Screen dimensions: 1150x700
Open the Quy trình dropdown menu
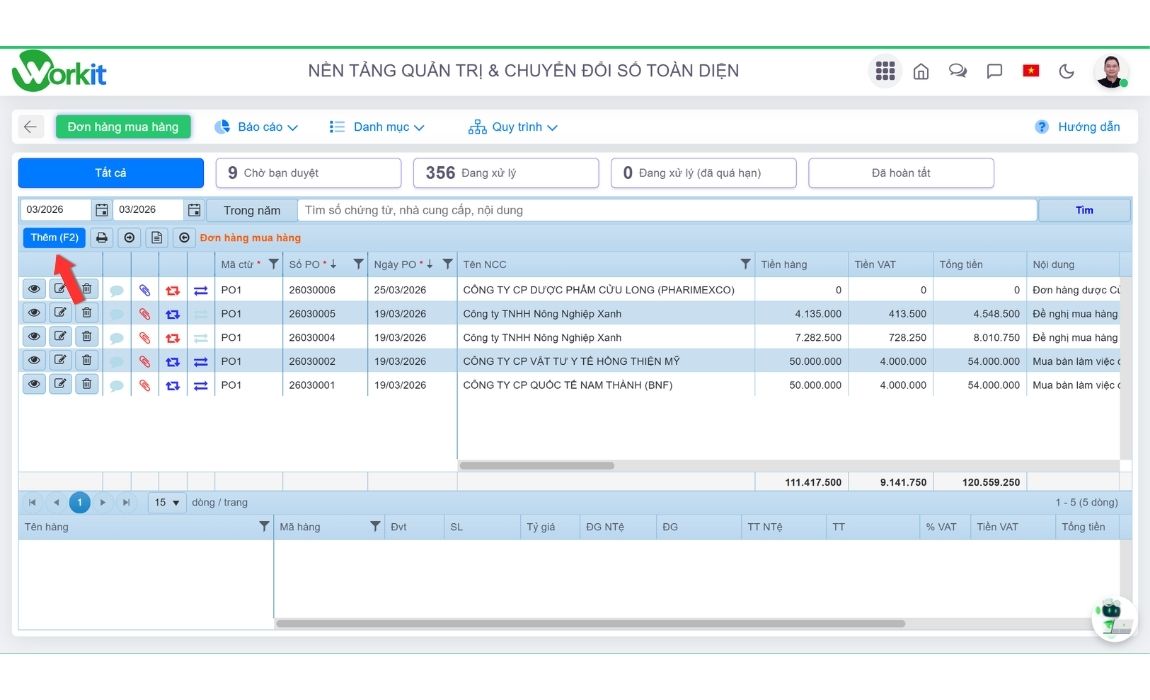513,127
